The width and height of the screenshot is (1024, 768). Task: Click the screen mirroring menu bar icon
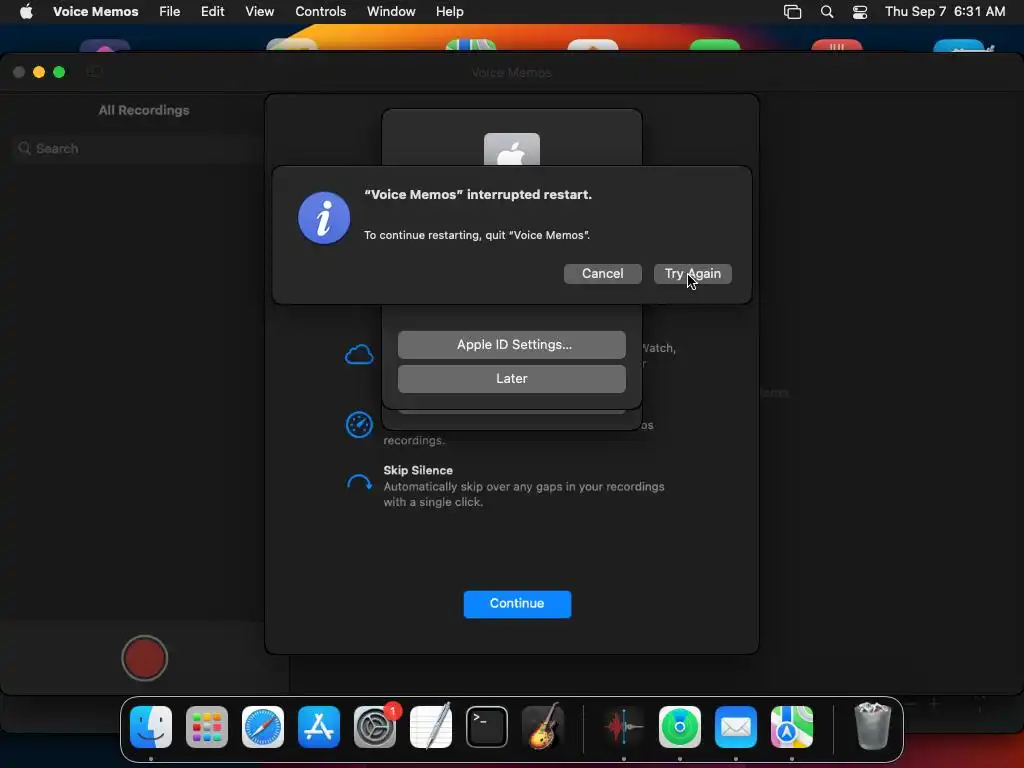pos(792,12)
